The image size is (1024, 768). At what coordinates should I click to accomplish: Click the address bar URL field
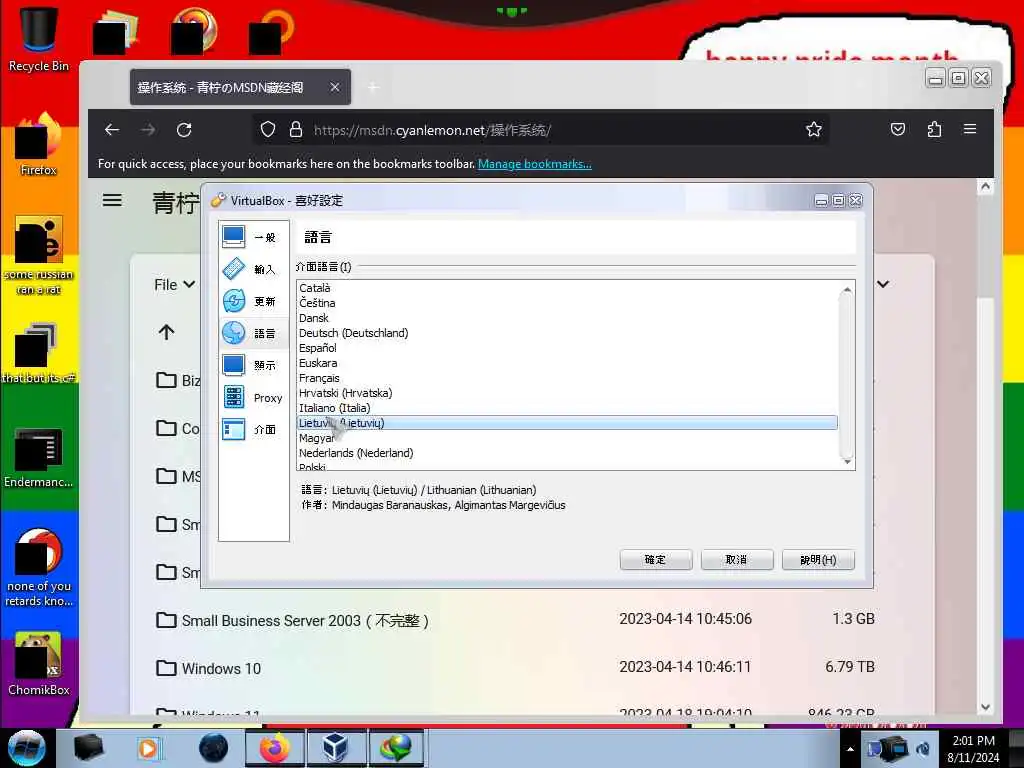click(541, 129)
